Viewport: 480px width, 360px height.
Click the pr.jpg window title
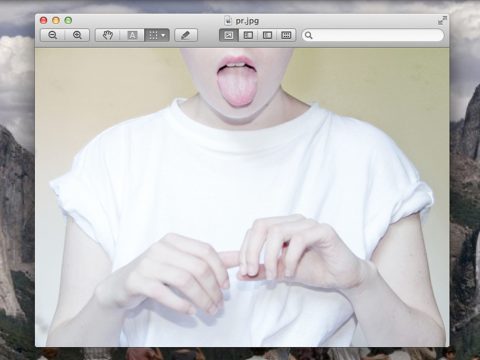pos(247,21)
